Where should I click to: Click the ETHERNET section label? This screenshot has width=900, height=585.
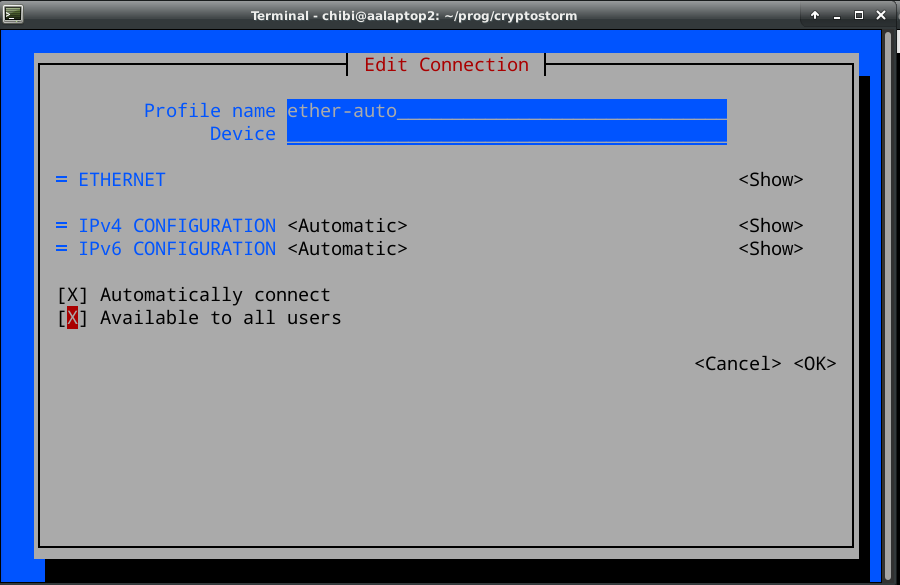pyautogui.click(x=121, y=180)
